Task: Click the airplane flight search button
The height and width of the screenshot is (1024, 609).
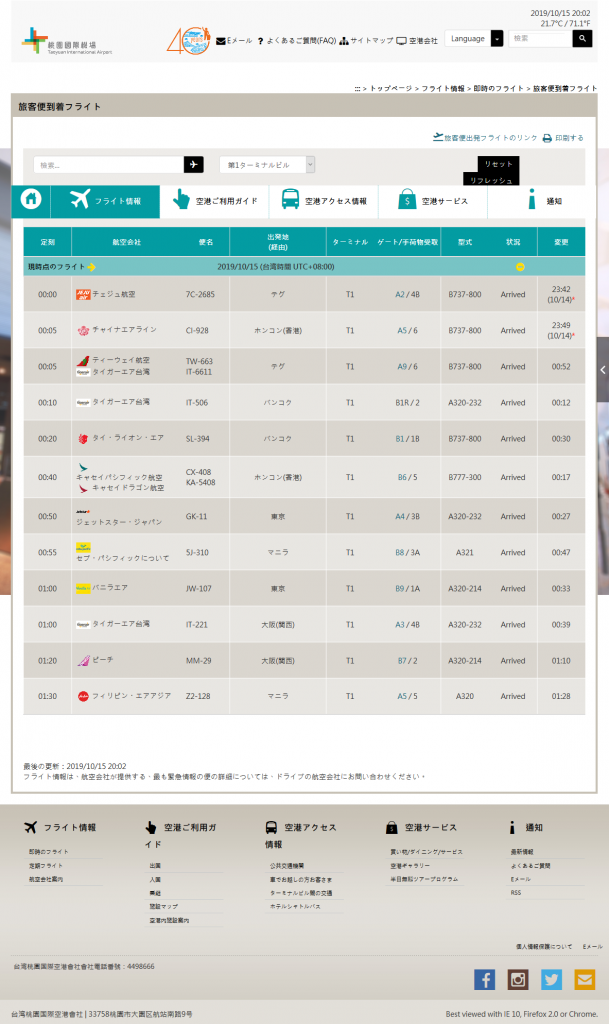Action: tap(194, 165)
